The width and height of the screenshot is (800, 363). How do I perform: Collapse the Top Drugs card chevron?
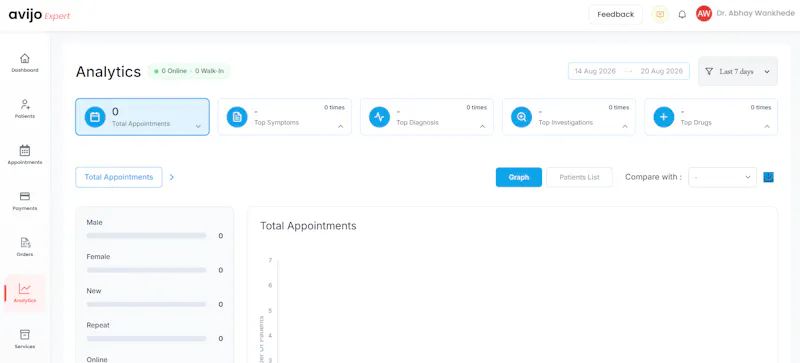(x=767, y=126)
